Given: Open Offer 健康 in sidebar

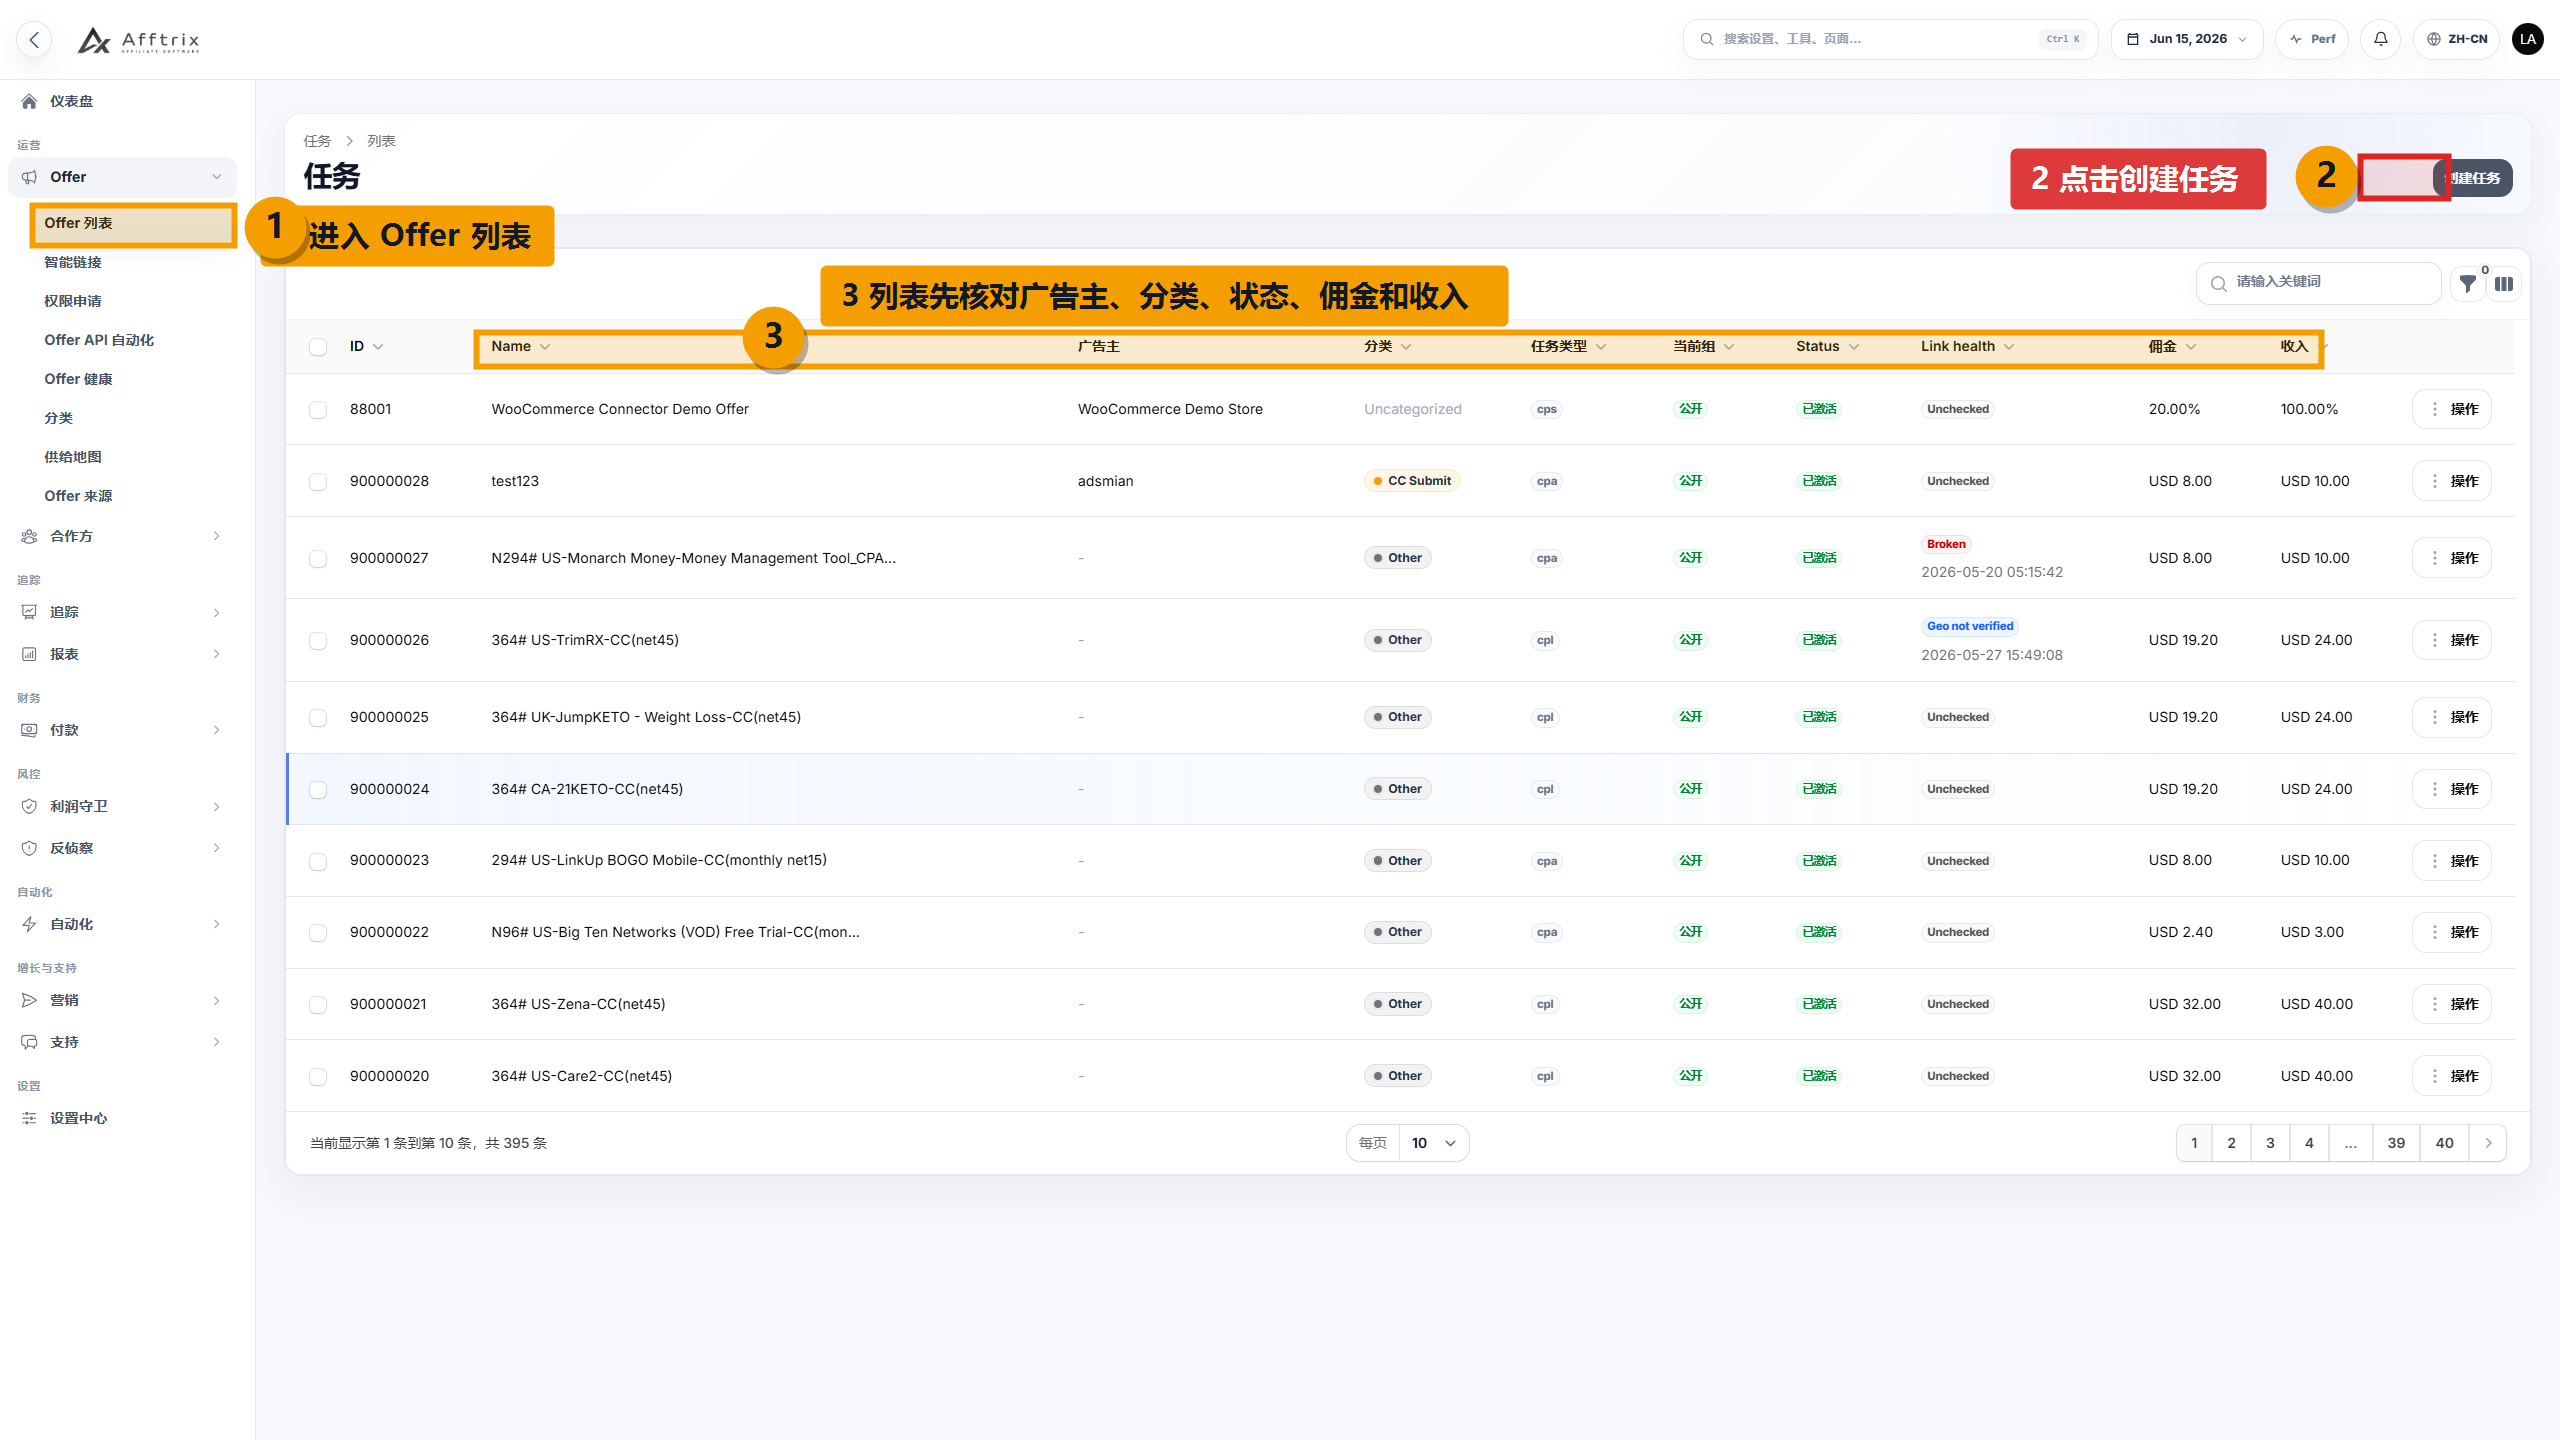Looking at the screenshot, I should [x=78, y=379].
